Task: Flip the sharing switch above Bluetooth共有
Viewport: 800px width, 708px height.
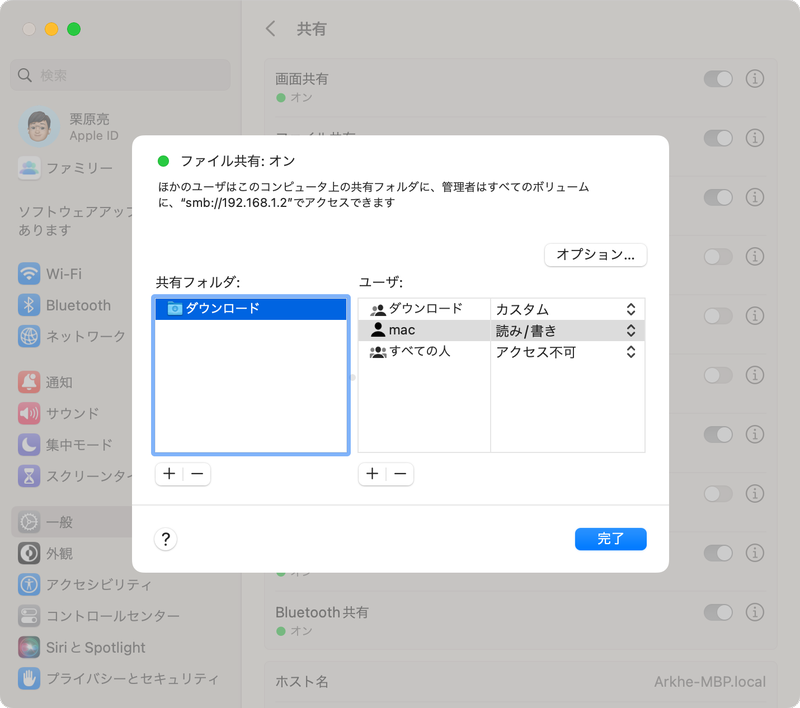Action: [719, 553]
